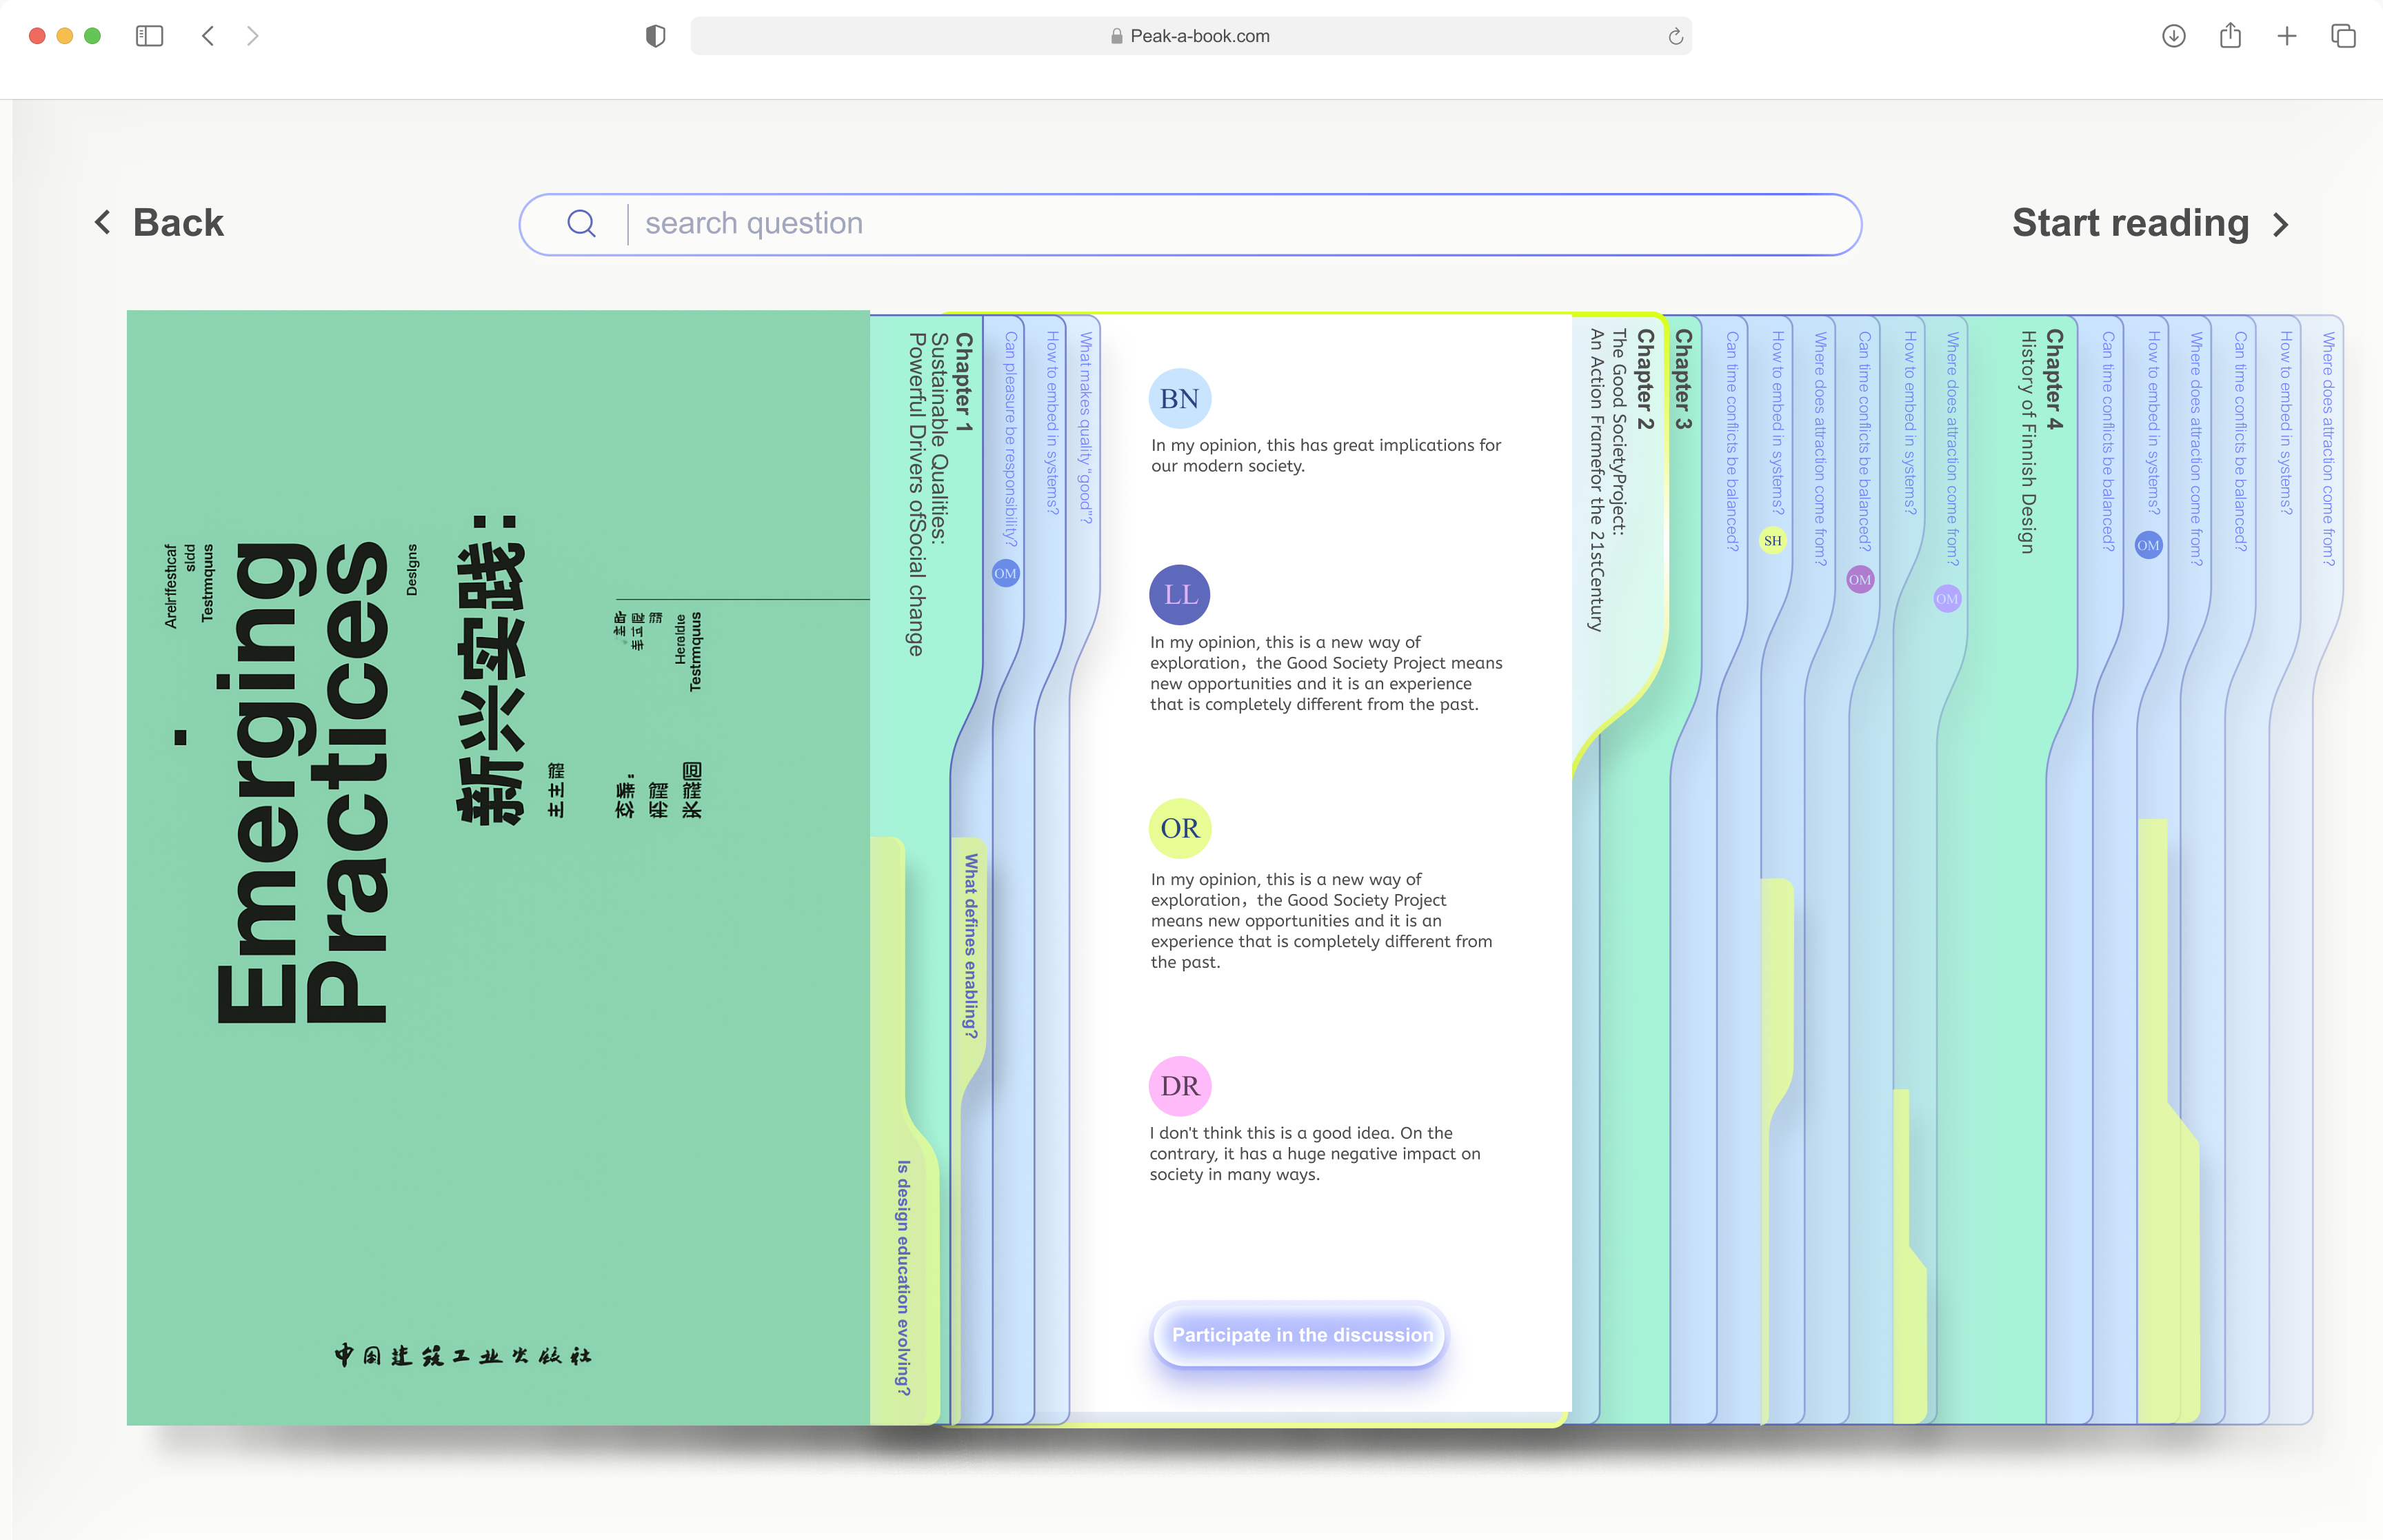Click the Start reading chevron arrow

tap(2281, 224)
